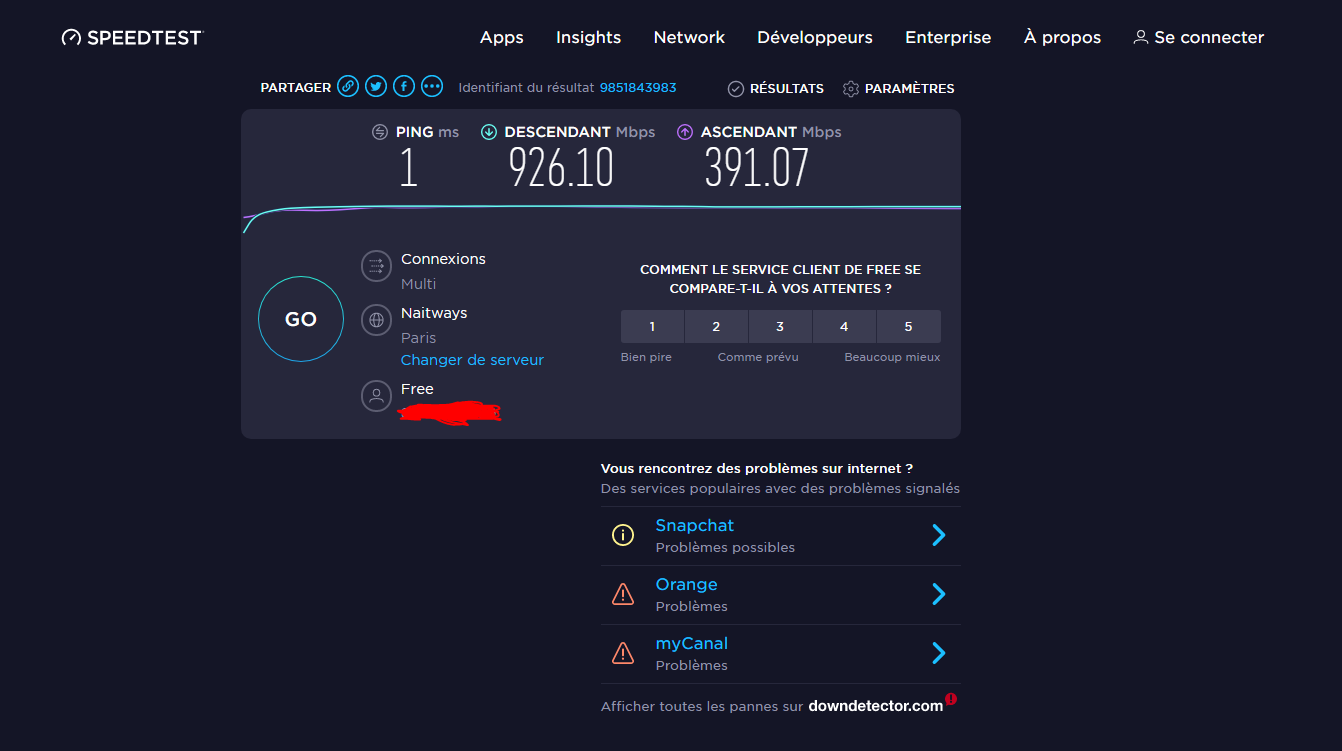Visit downdetector.com link

point(876,706)
